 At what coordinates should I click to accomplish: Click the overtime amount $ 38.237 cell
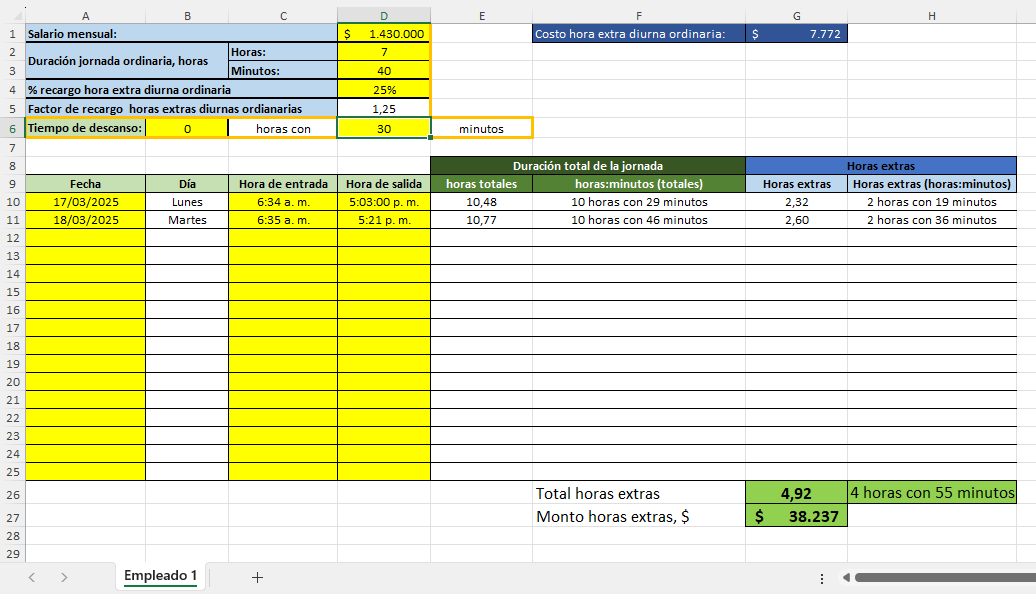pos(796,517)
